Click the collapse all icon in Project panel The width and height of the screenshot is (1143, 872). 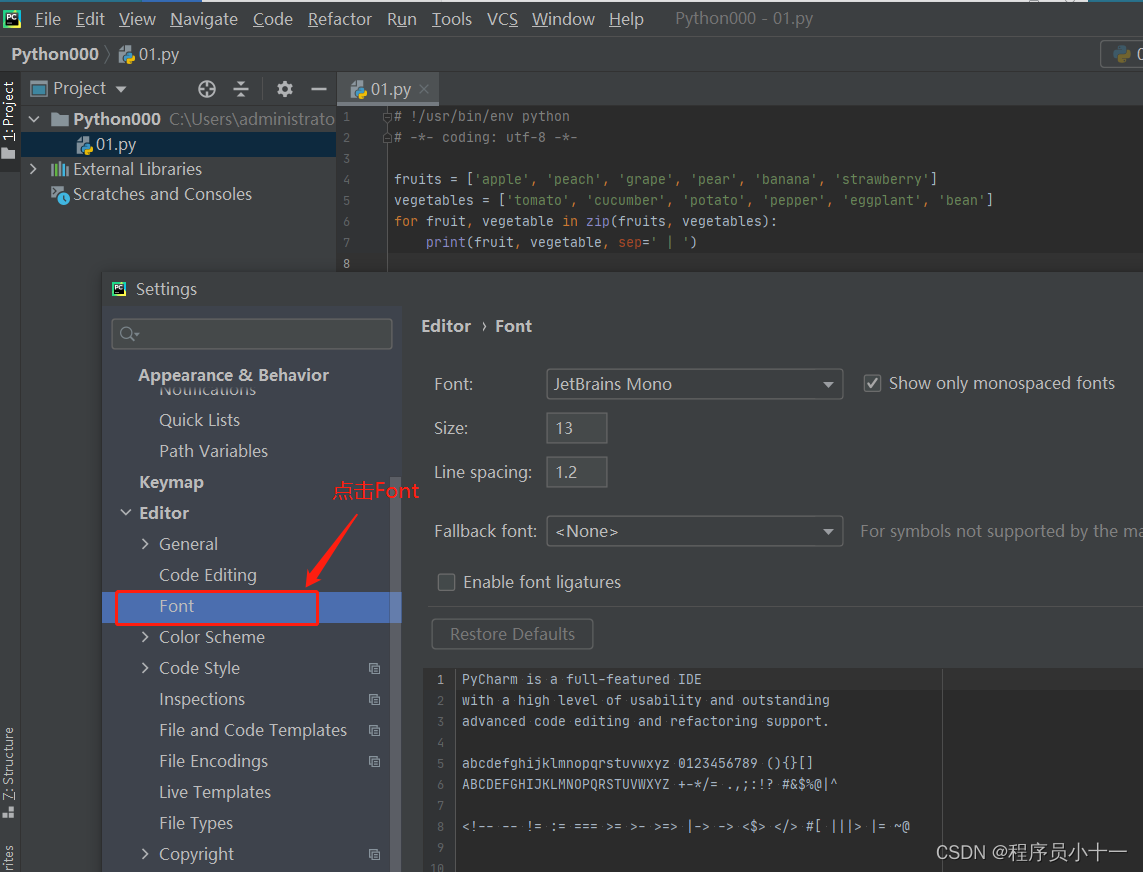point(241,89)
